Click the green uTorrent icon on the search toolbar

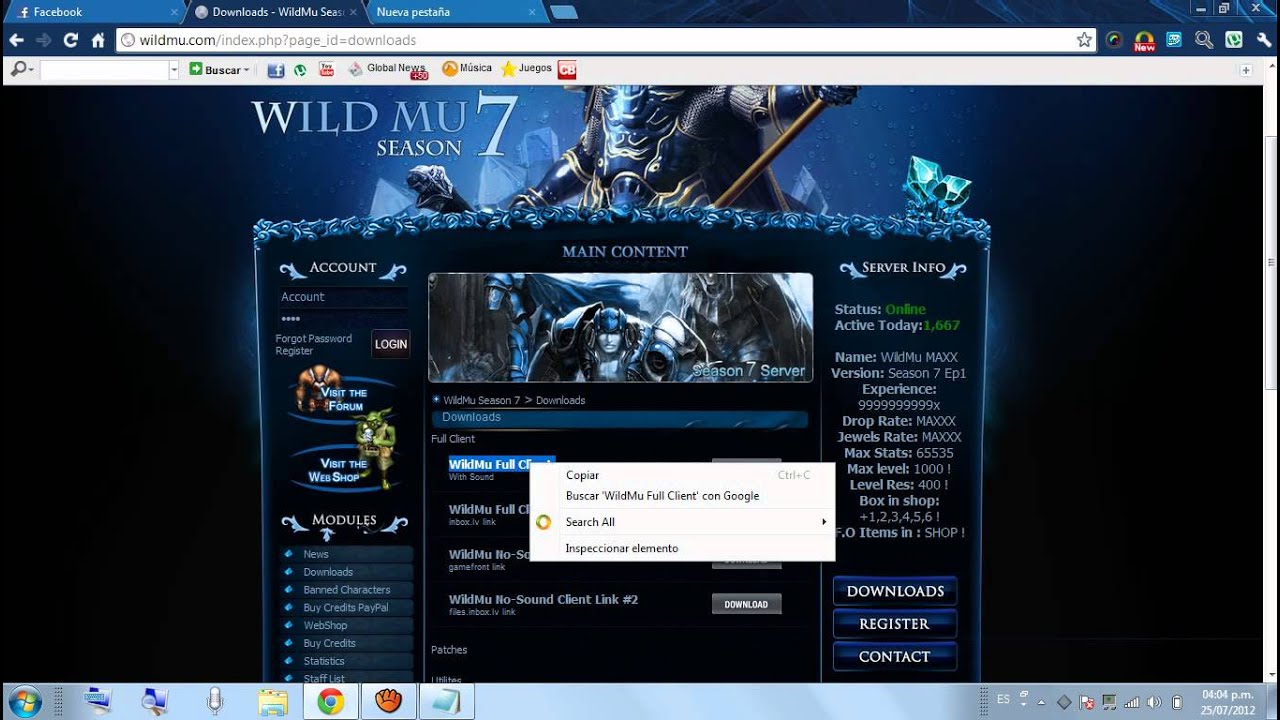point(300,70)
